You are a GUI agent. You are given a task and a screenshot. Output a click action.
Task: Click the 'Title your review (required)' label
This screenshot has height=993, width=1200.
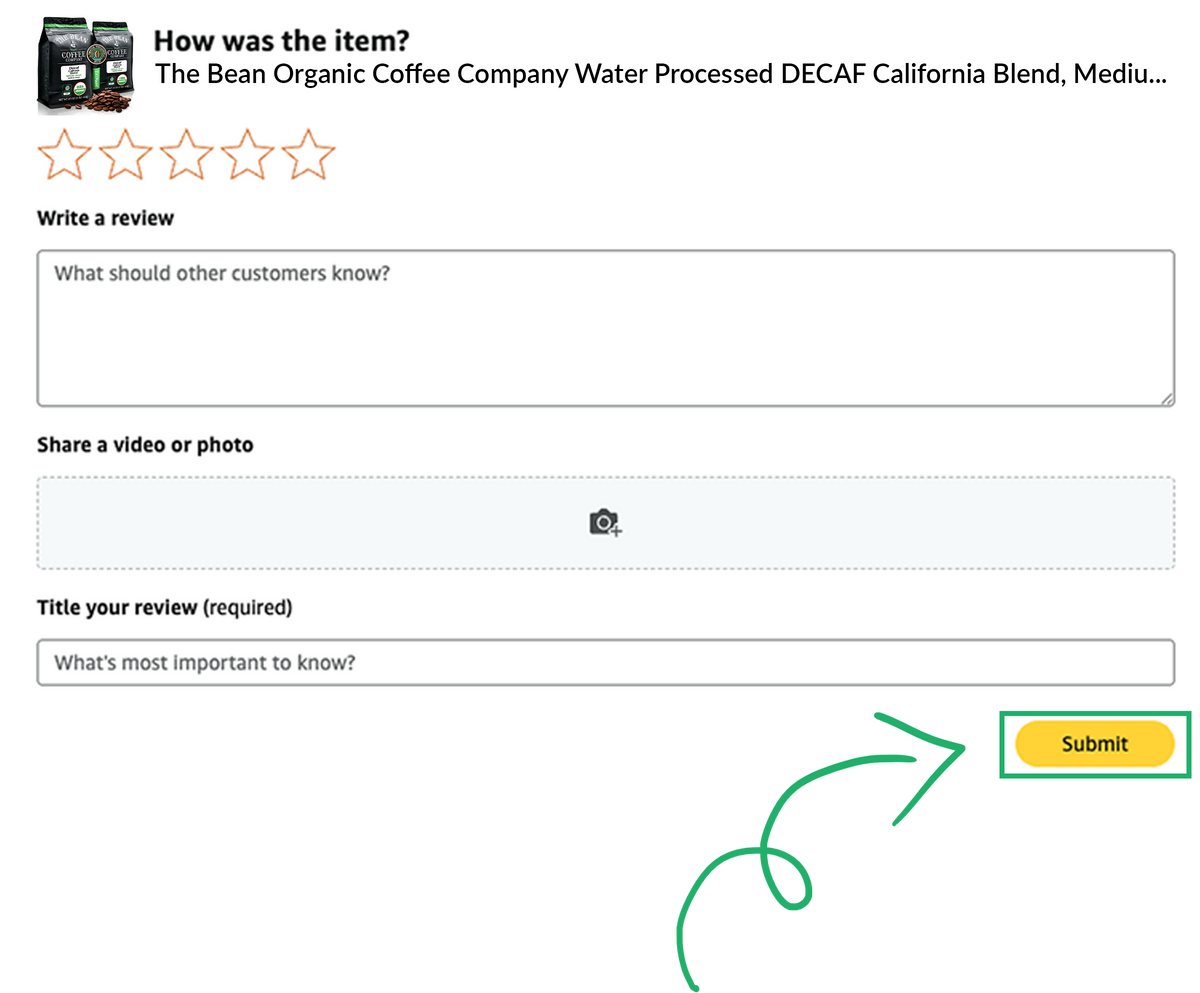(164, 607)
